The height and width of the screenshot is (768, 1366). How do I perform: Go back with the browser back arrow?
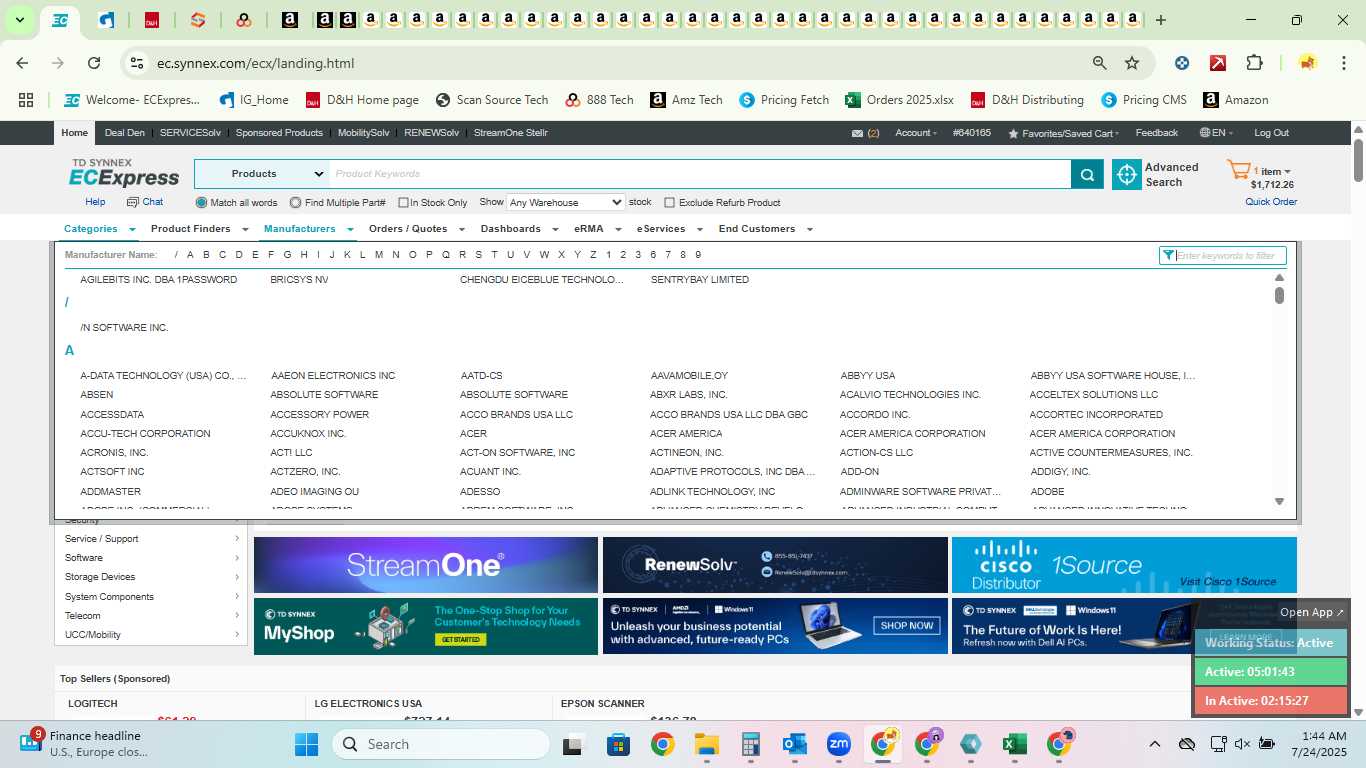tap(22, 63)
